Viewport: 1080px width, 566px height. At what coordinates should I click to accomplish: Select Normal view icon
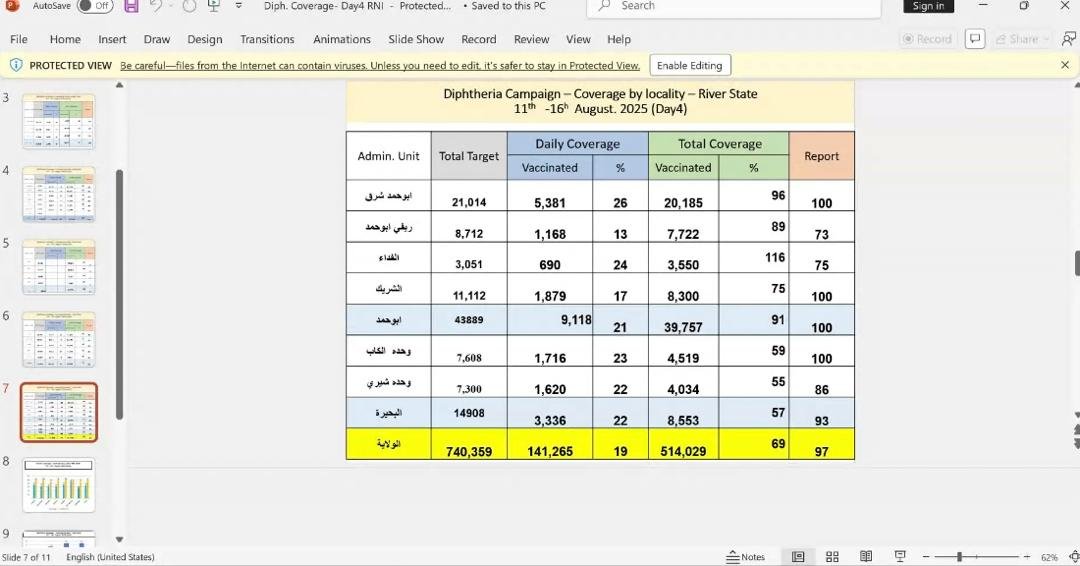[798, 557]
